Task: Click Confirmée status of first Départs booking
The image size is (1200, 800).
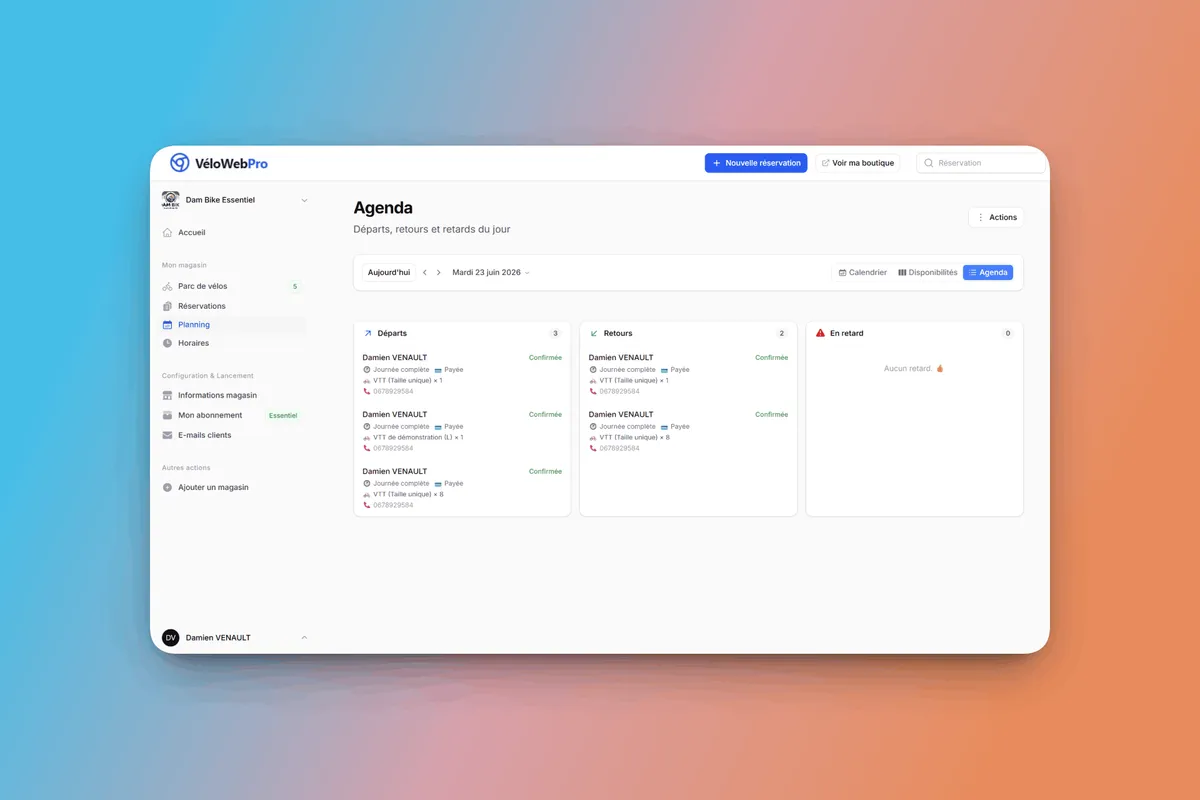Action: (545, 357)
